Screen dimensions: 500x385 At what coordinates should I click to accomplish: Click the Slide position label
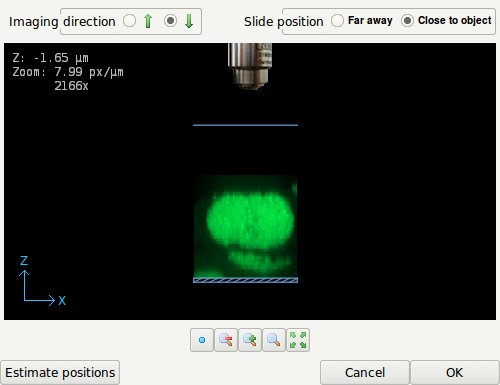284,22
